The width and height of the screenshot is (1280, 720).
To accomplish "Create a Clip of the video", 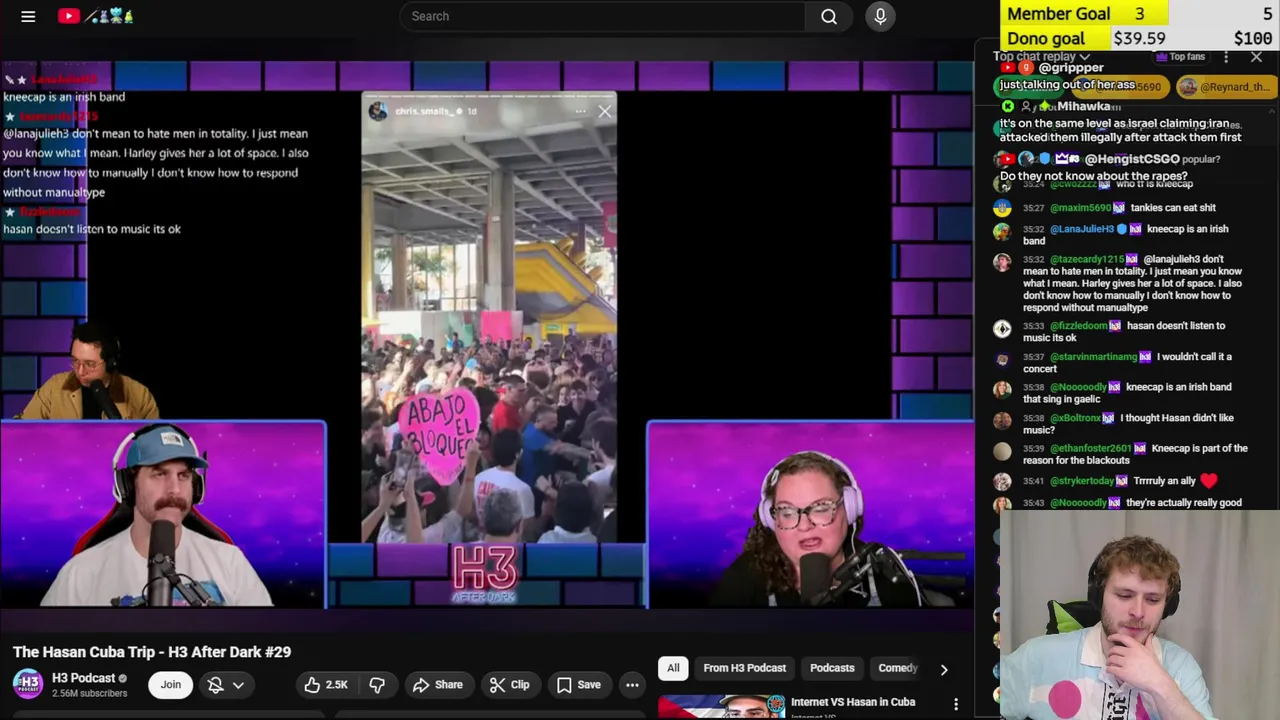I will click(x=509, y=685).
